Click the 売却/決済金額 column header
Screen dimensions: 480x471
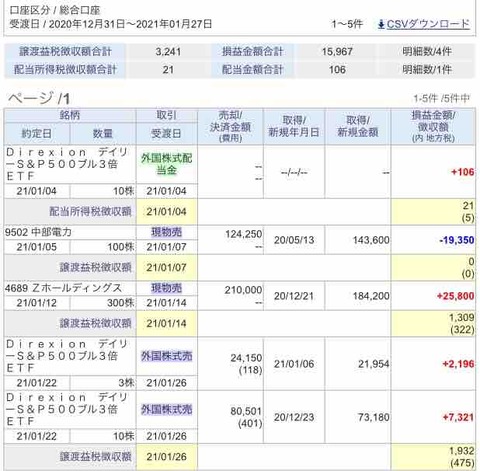pyautogui.click(x=230, y=127)
